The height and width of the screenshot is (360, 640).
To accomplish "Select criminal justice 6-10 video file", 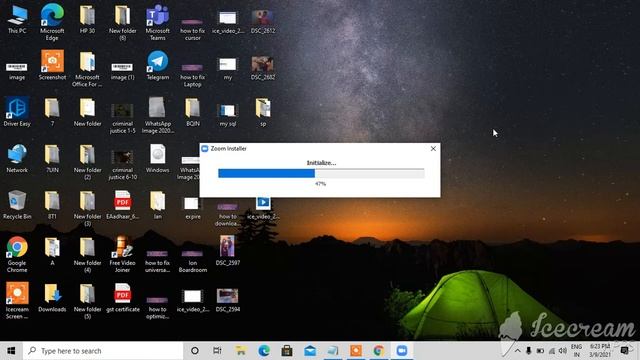I will pyautogui.click(x=122, y=165).
